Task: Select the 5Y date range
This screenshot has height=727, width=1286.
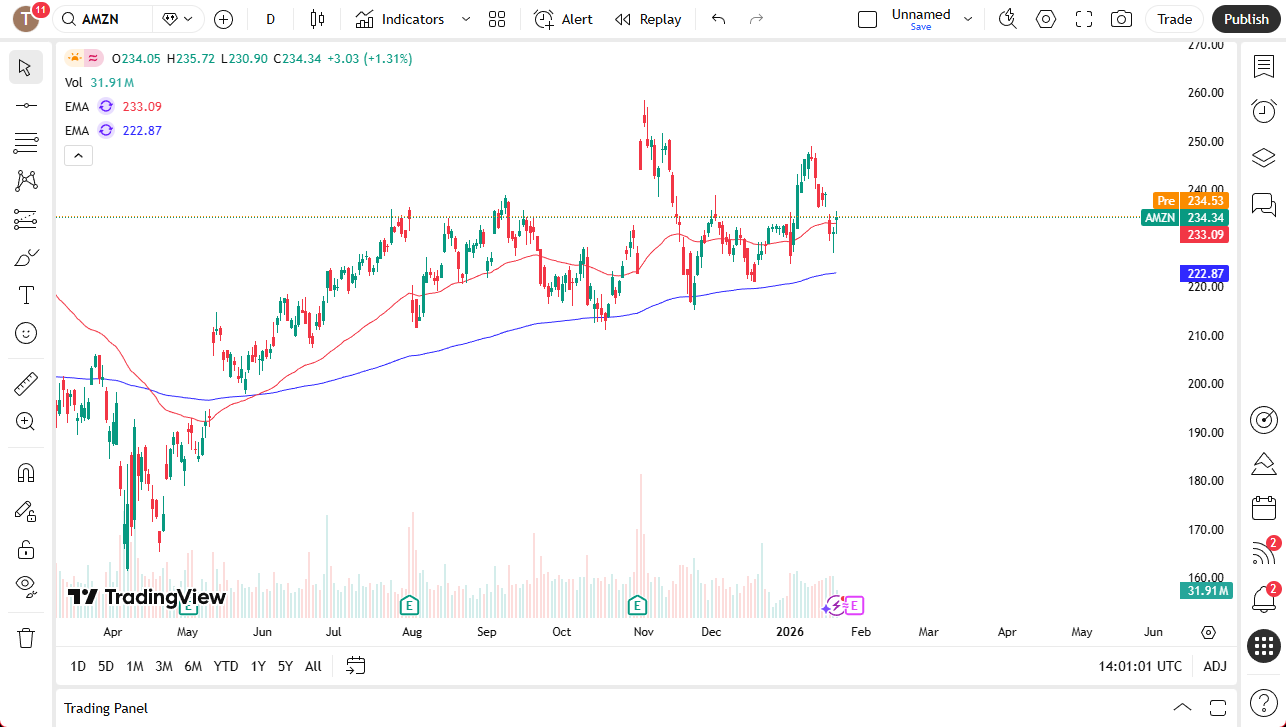Action: coord(285,666)
